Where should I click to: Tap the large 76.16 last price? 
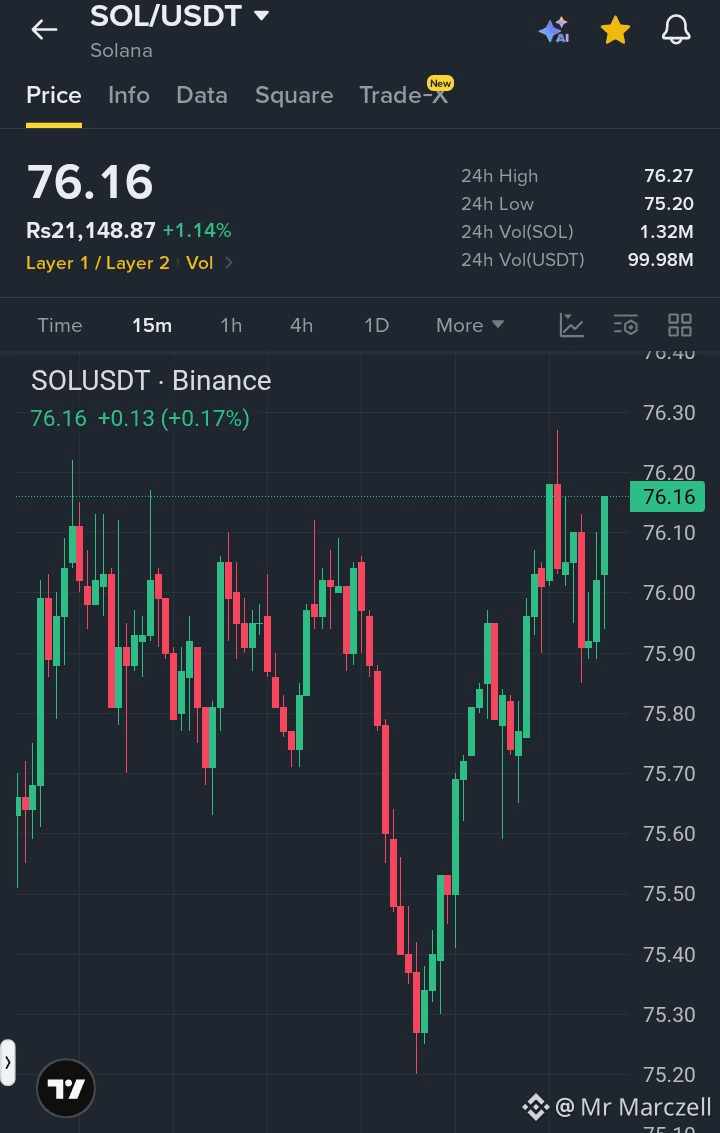[90, 181]
